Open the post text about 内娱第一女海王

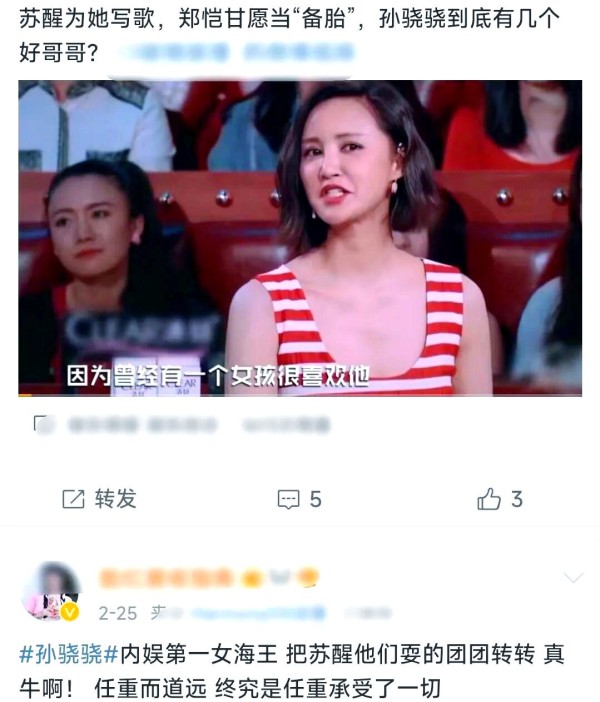click(x=291, y=672)
